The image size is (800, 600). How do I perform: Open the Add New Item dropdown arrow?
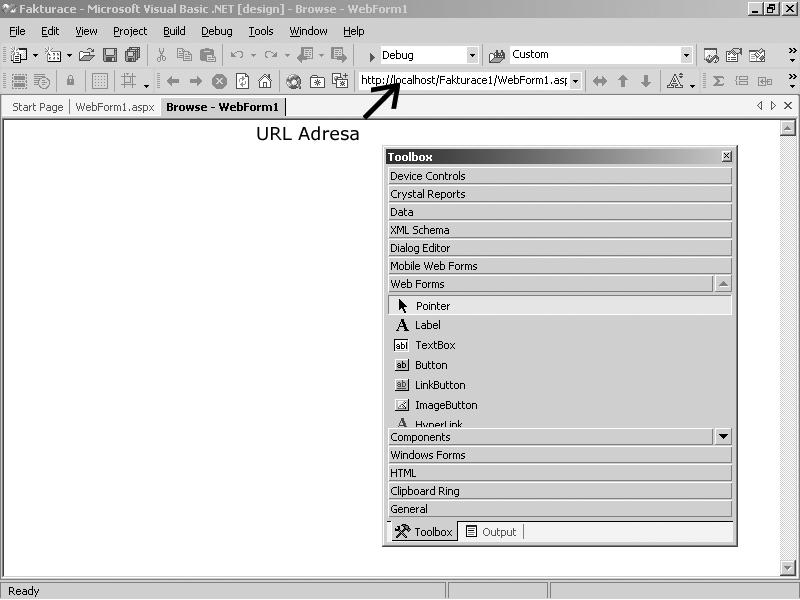pos(69,55)
